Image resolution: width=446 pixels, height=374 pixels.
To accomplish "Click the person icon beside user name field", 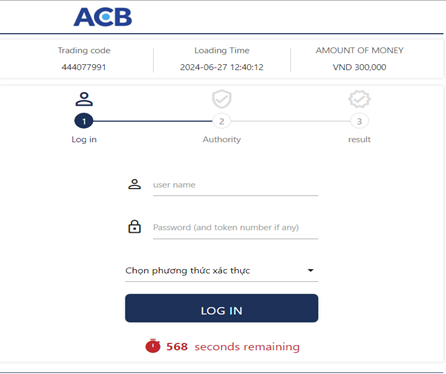I will tap(135, 184).
